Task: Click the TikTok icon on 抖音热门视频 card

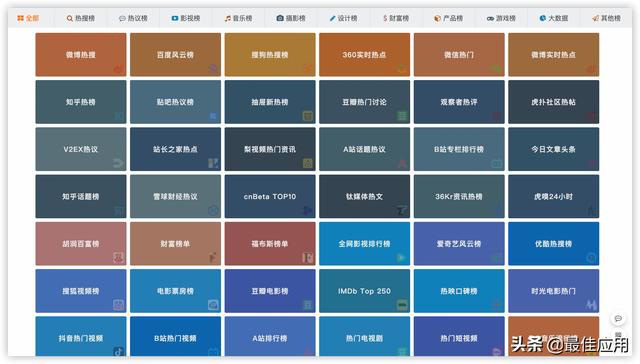Action: (x=119, y=351)
